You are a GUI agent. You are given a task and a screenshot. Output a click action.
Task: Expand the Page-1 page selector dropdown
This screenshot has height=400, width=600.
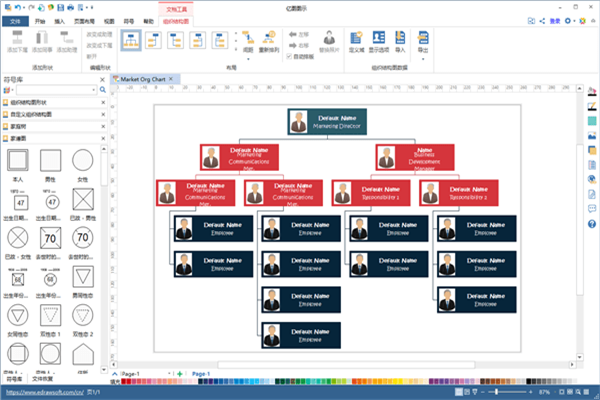point(169,374)
